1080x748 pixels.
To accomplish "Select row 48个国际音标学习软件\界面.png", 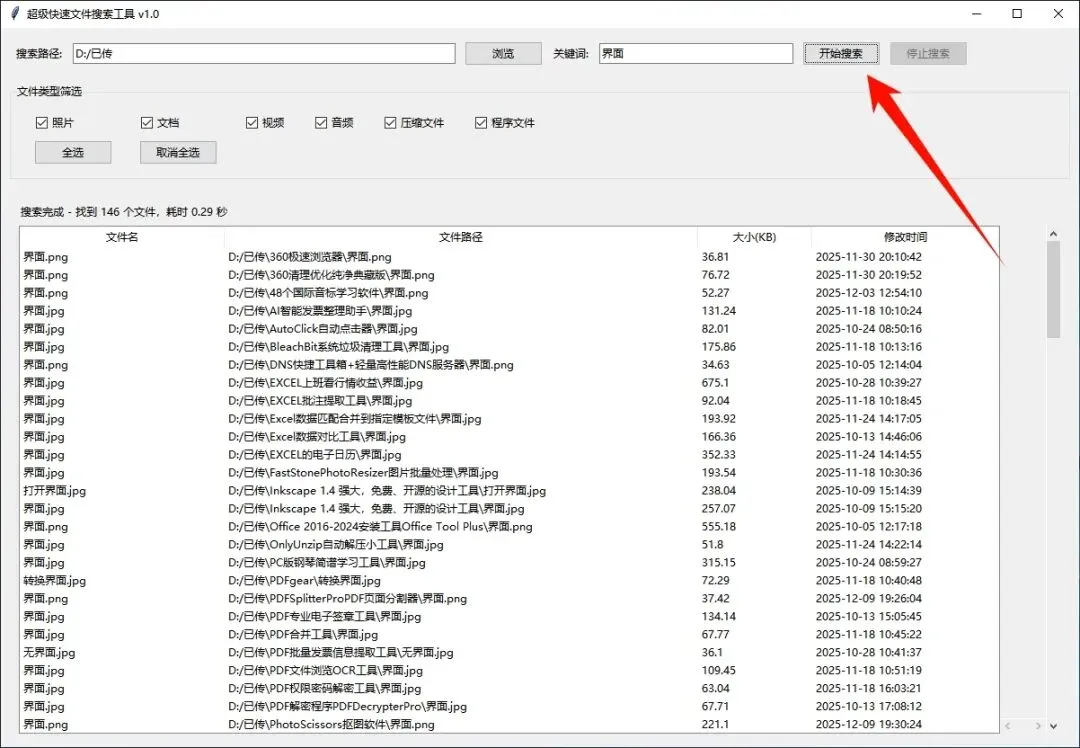I will pos(510,293).
